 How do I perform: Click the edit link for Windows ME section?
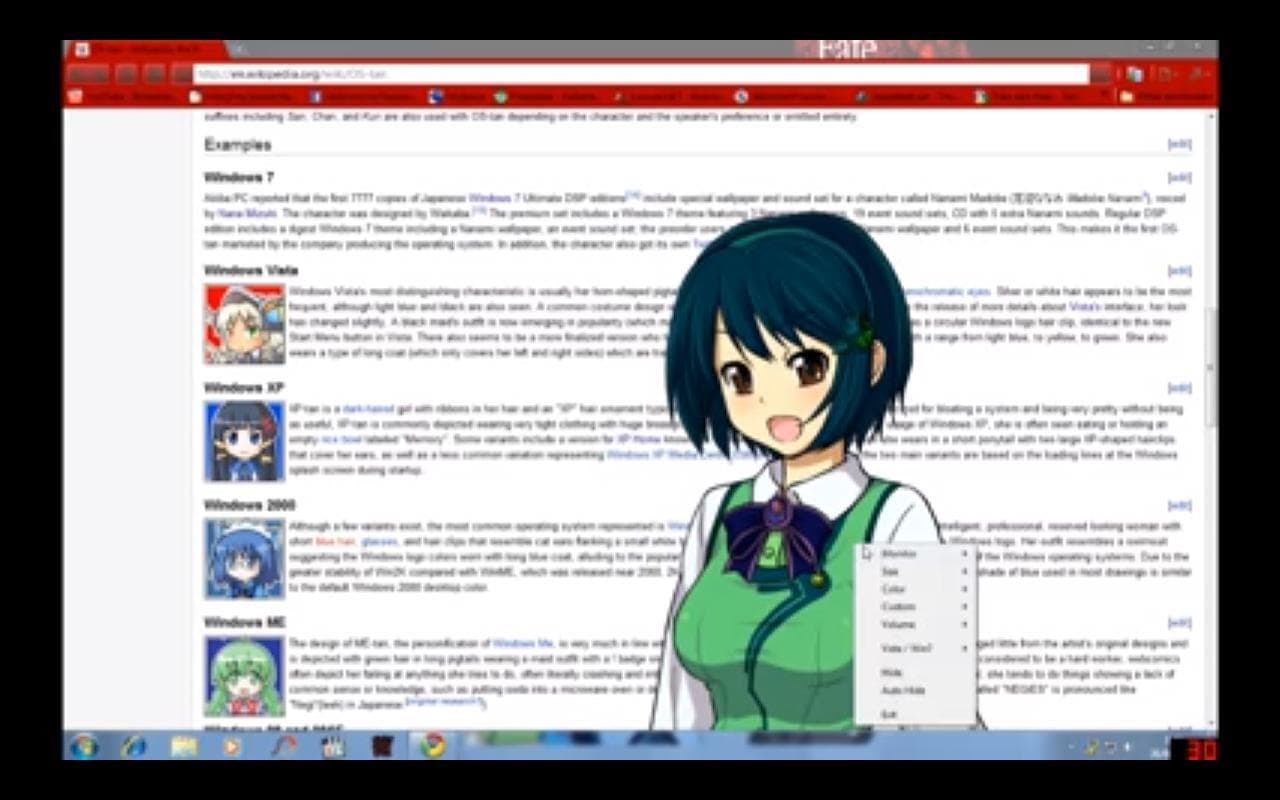[1179, 623]
